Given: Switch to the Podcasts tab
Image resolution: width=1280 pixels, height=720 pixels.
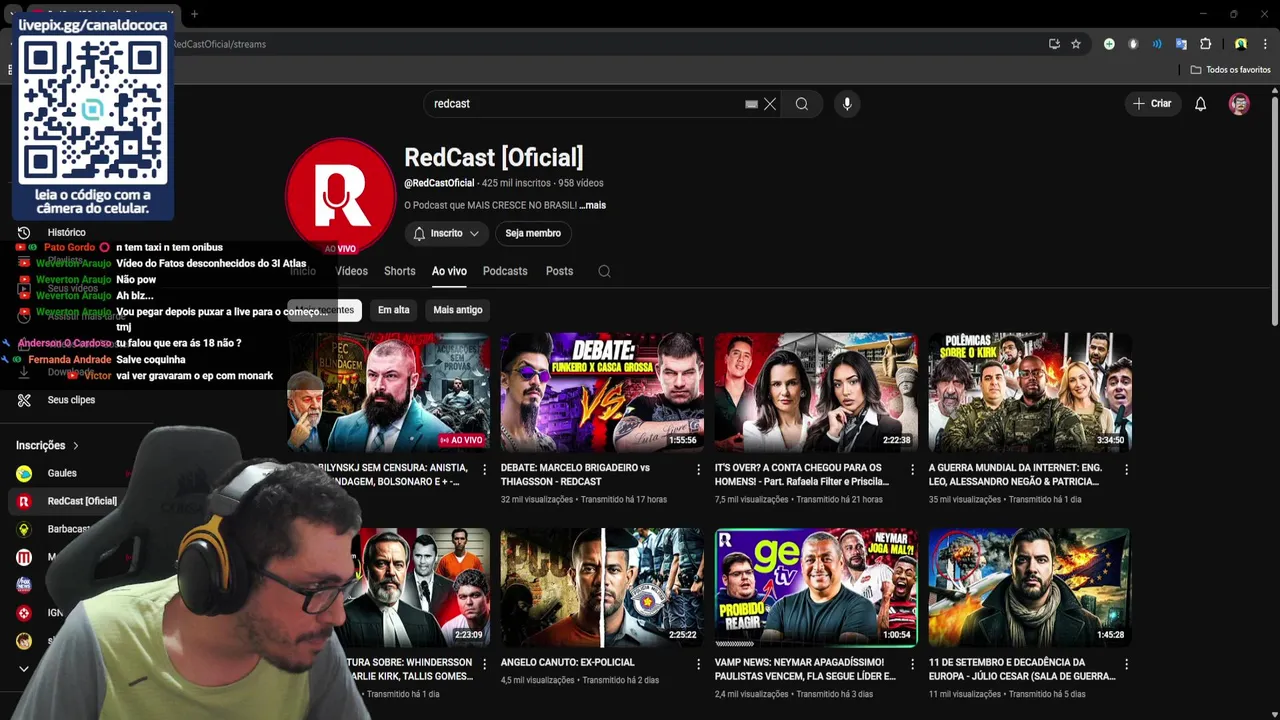Looking at the screenshot, I should point(505,271).
